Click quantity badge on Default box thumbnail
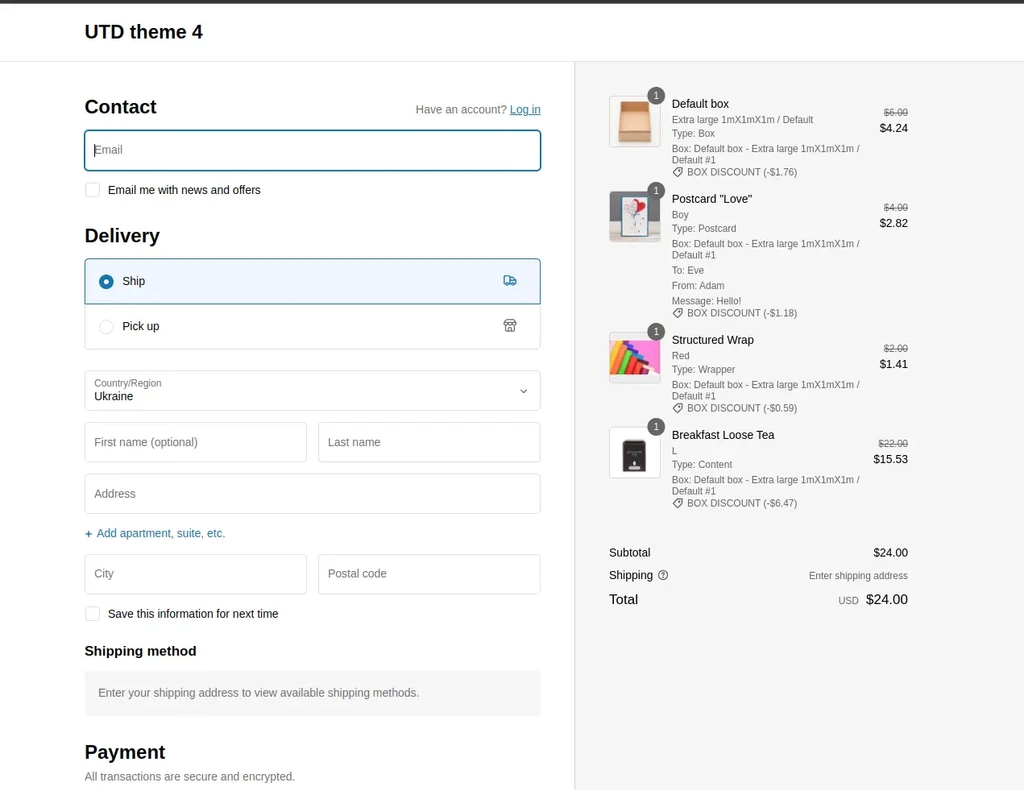 point(656,95)
